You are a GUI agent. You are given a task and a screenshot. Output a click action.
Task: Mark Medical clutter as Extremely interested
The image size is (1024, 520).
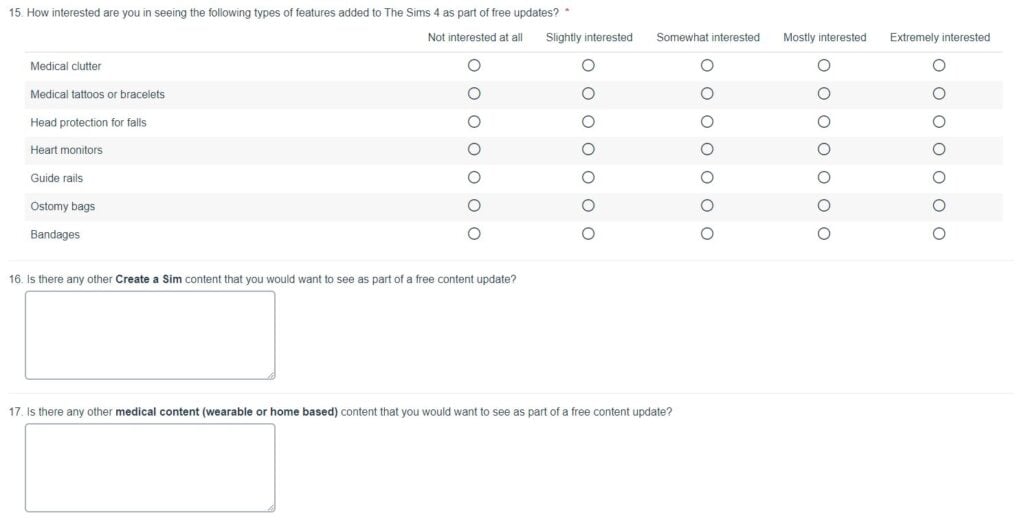938,65
